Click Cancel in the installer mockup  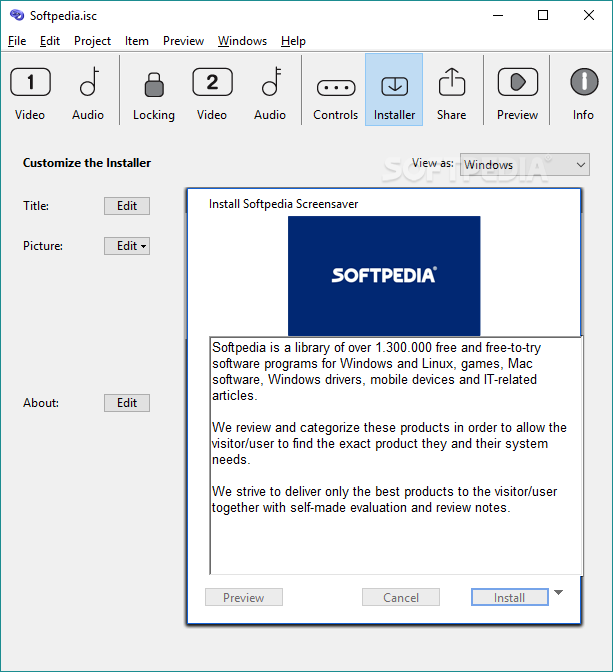click(401, 597)
